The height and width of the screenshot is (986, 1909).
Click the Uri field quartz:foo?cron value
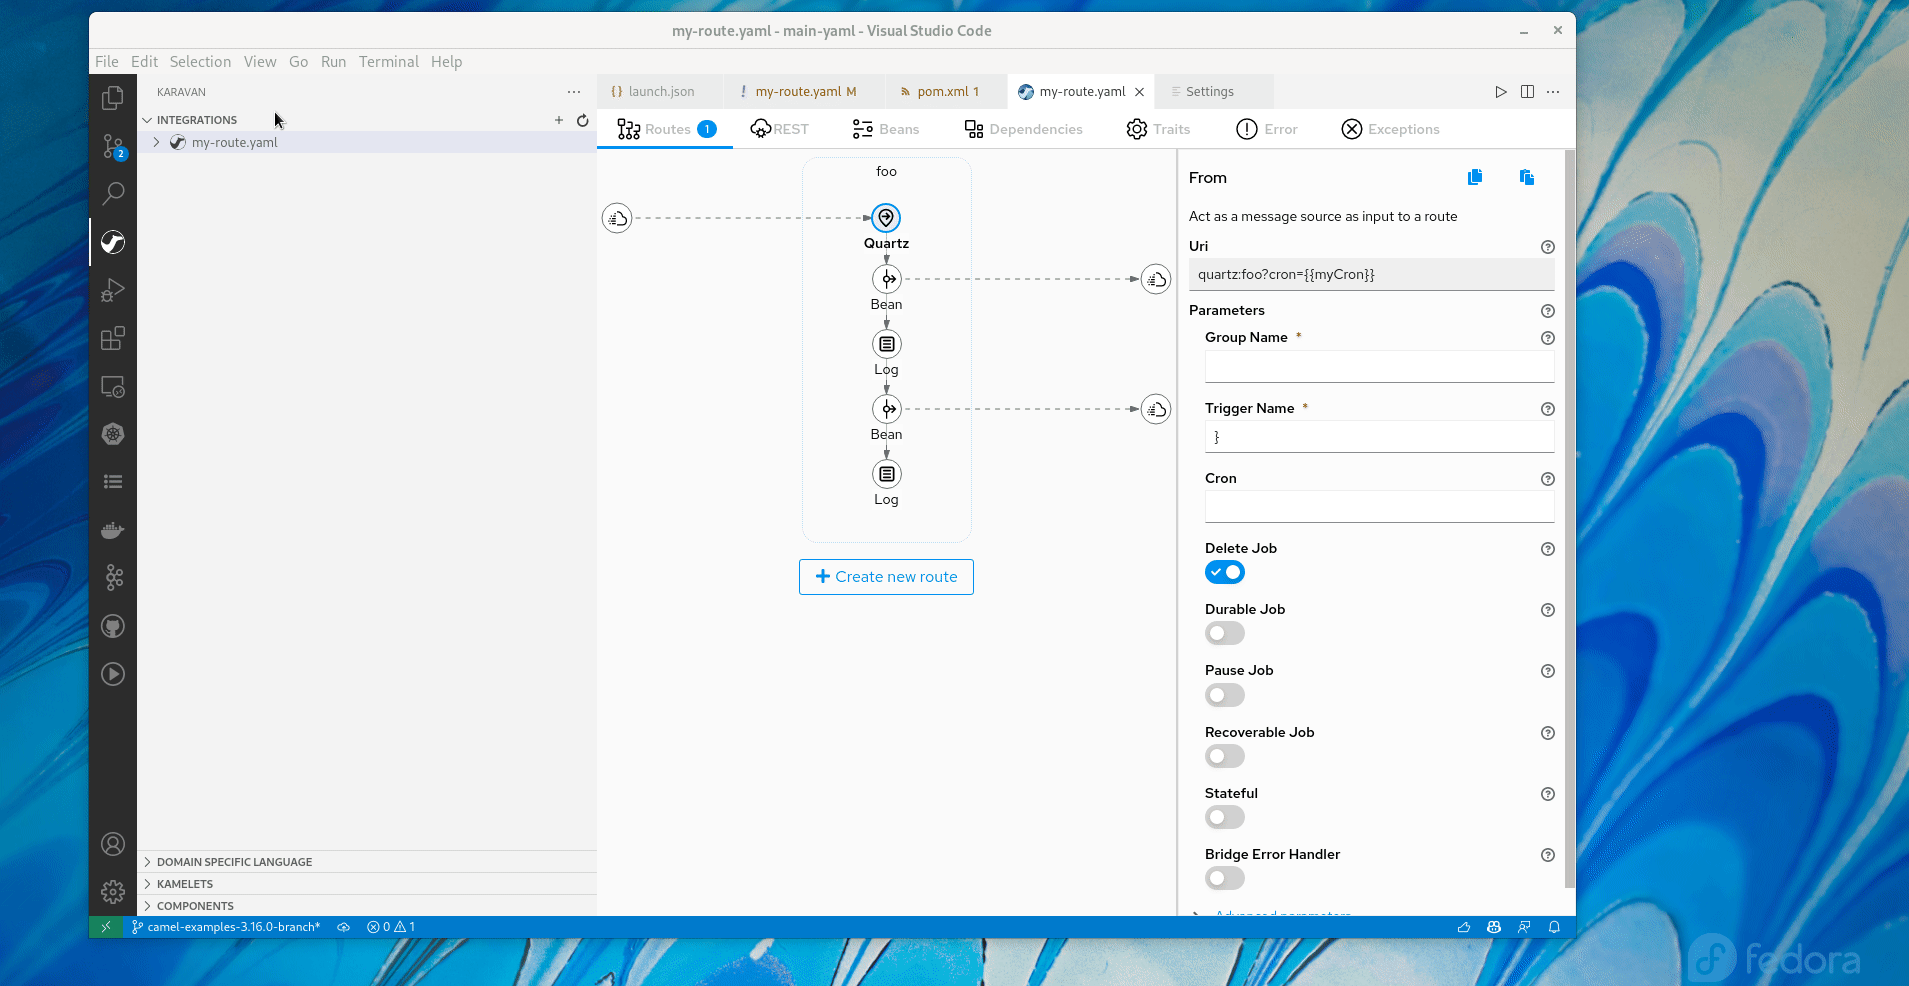(x=1371, y=275)
